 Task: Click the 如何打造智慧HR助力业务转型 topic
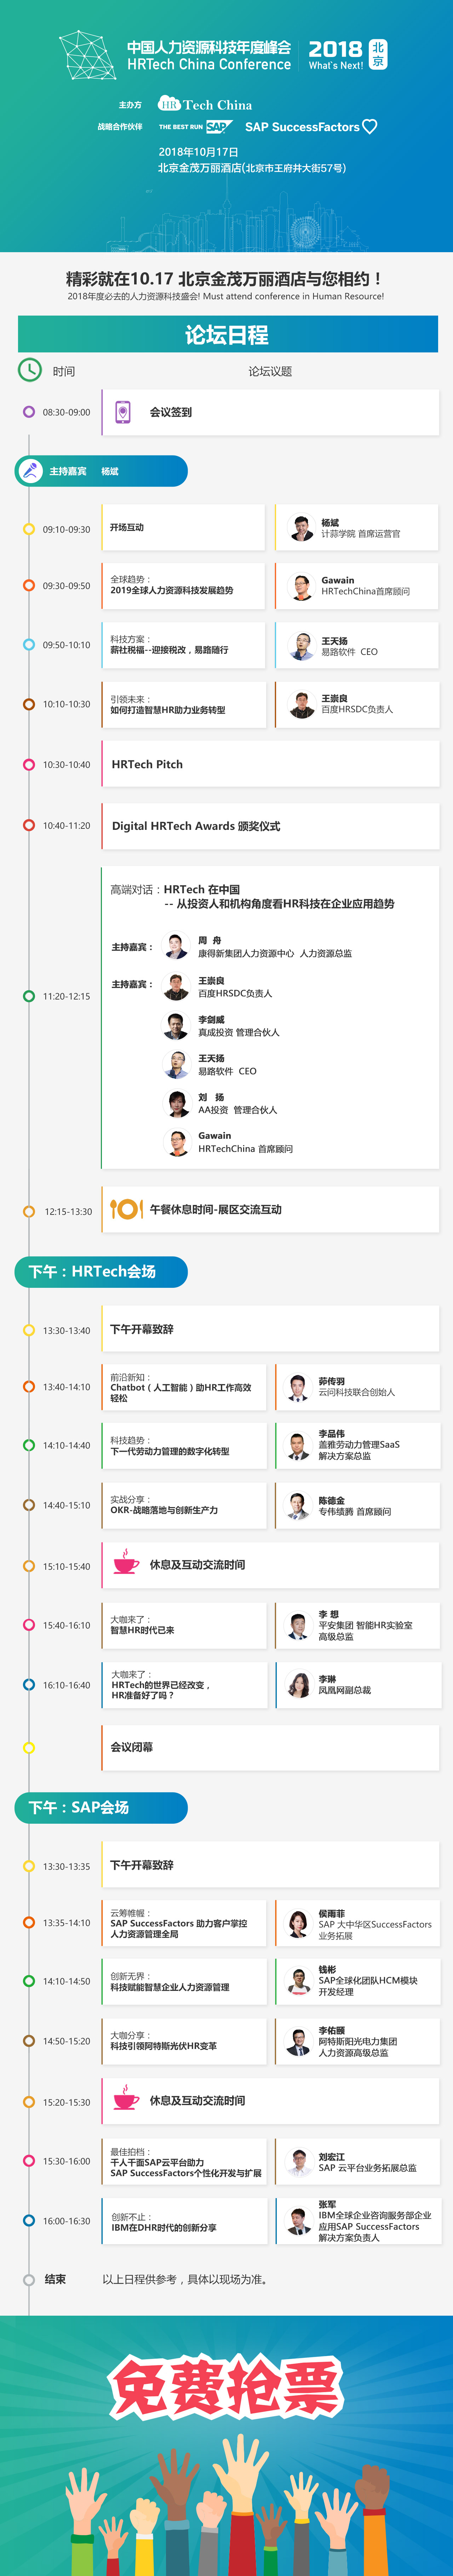click(x=168, y=710)
